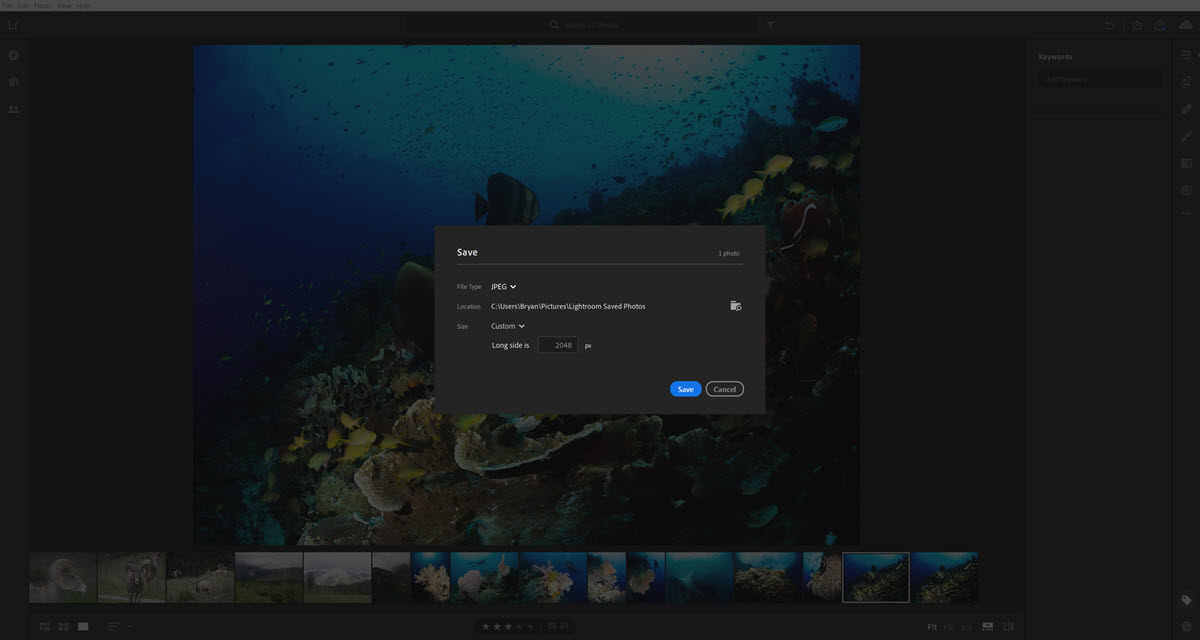Expand the File Type JPEG dropdown
The height and width of the screenshot is (640, 1200).
[503, 287]
